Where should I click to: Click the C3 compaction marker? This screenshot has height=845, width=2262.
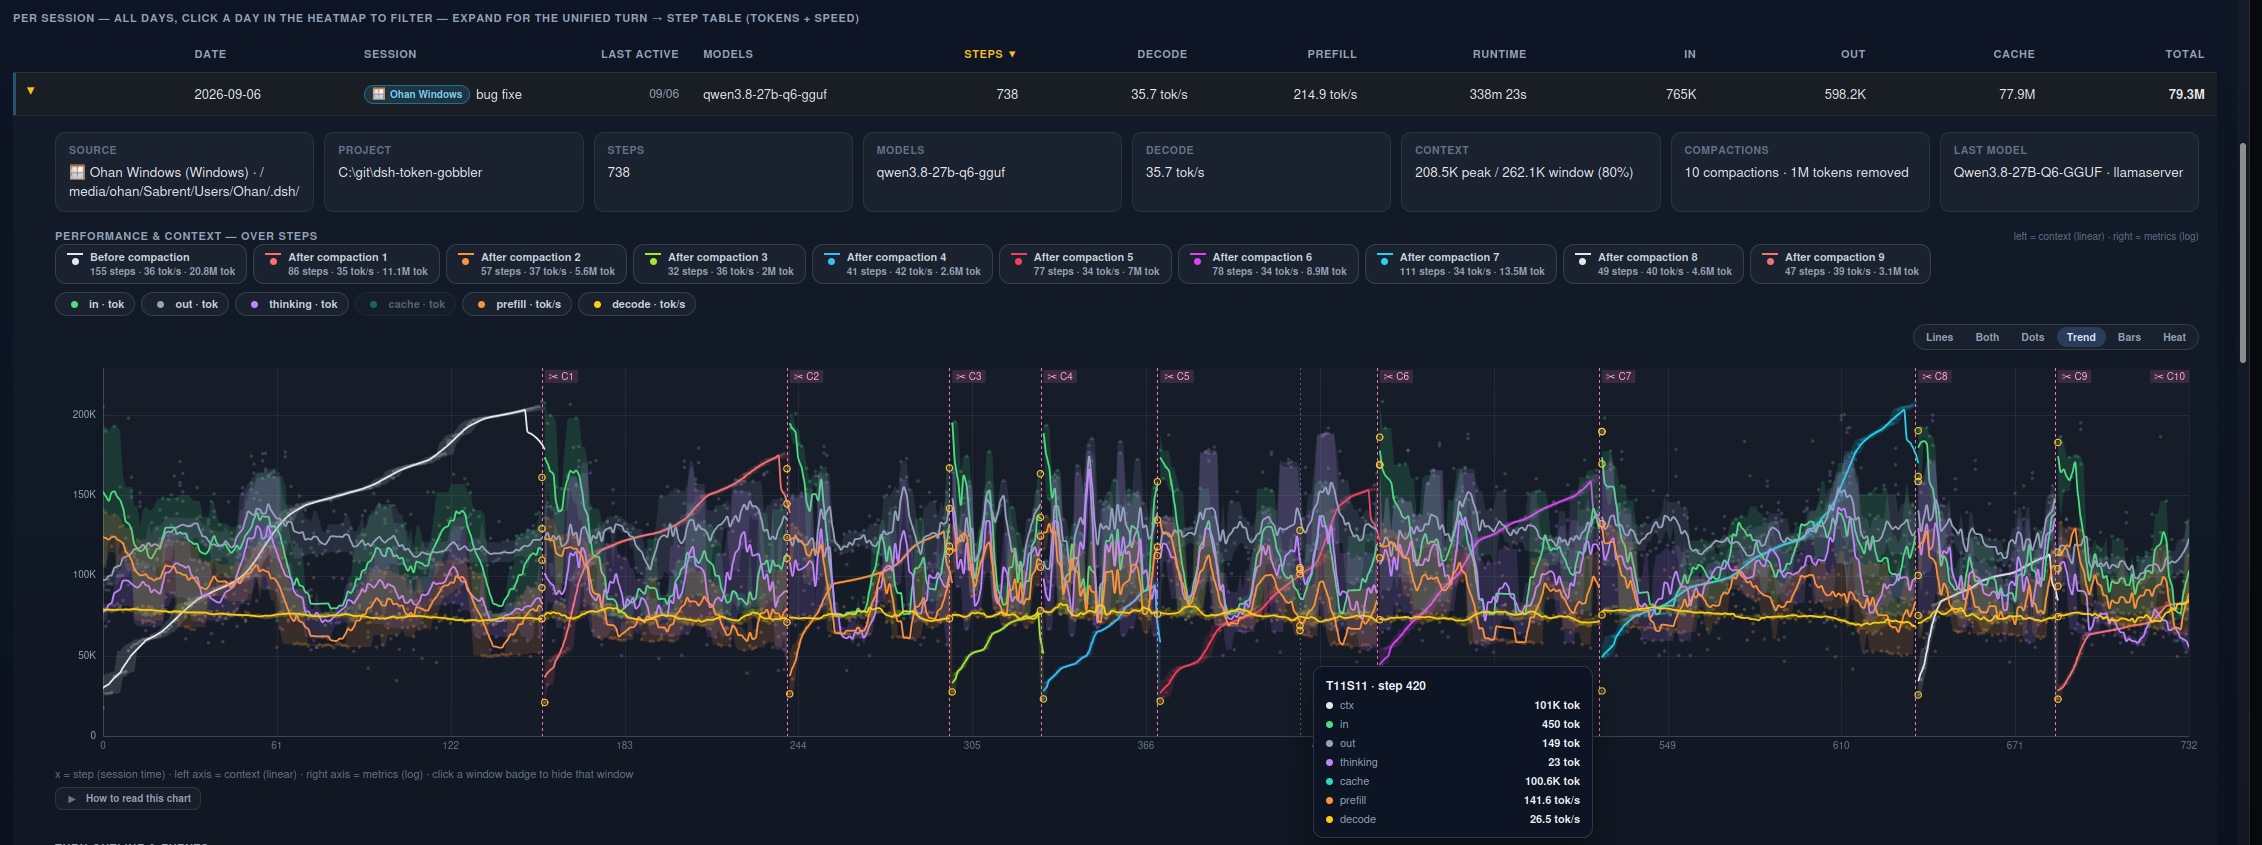click(968, 377)
